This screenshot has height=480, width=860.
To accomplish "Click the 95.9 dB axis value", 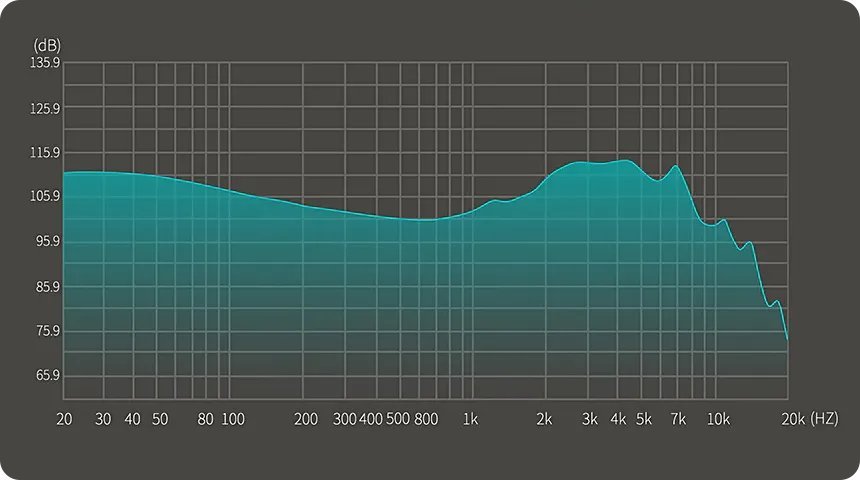I will (x=48, y=241).
